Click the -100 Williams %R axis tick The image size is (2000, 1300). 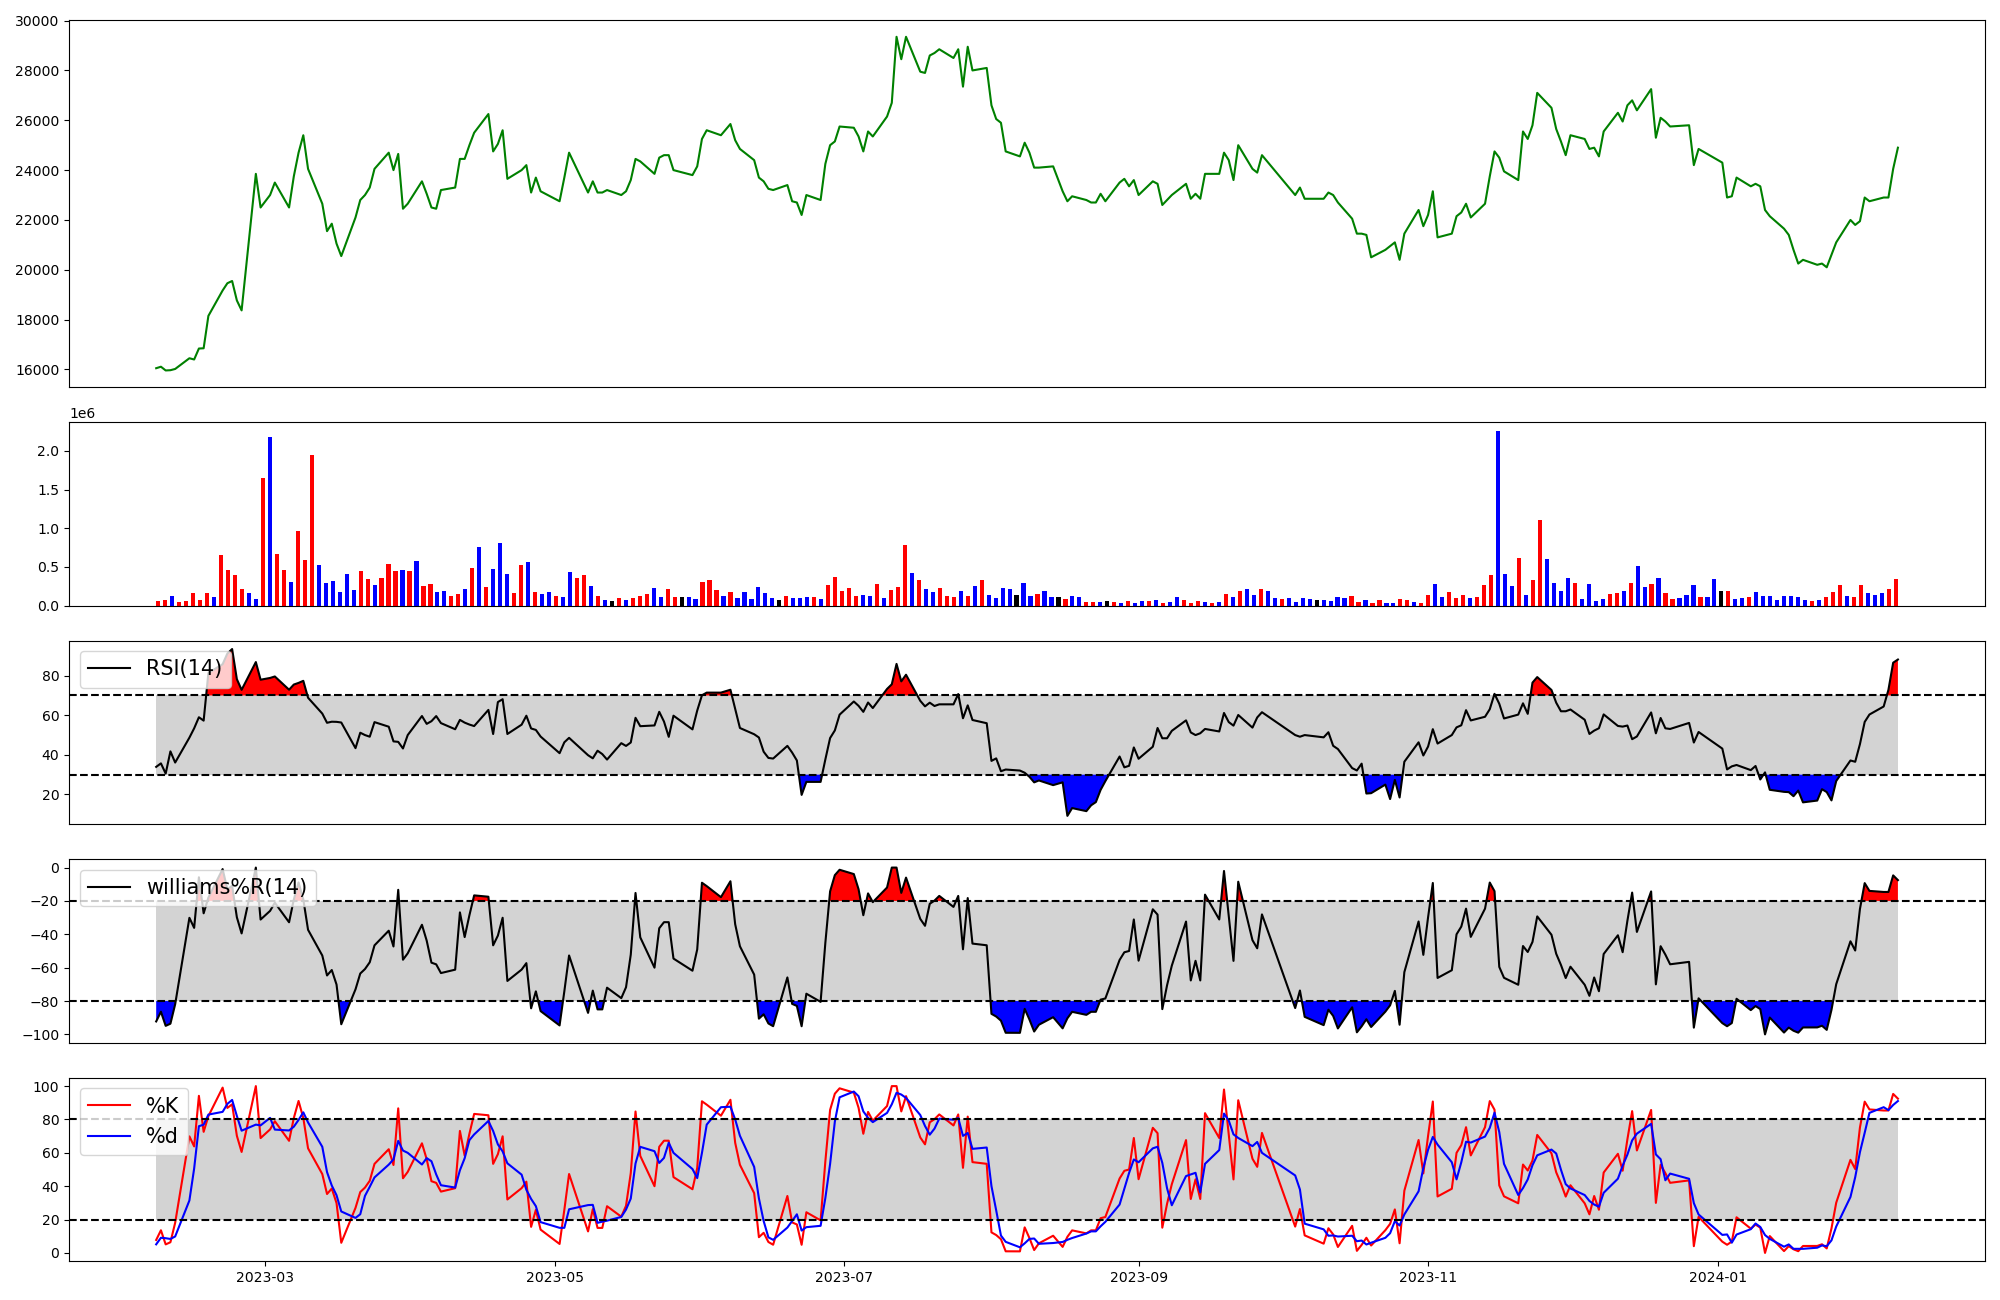coord(40,1035)
